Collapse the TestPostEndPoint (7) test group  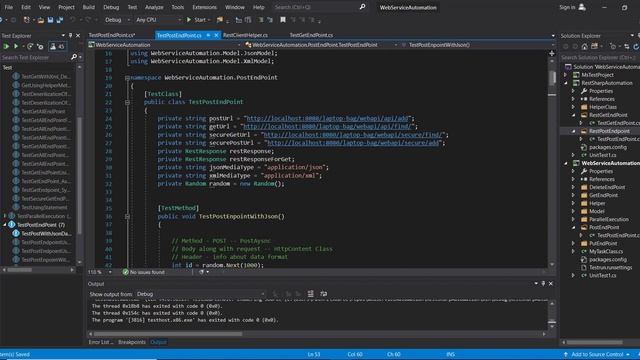(x=5, y=225)
